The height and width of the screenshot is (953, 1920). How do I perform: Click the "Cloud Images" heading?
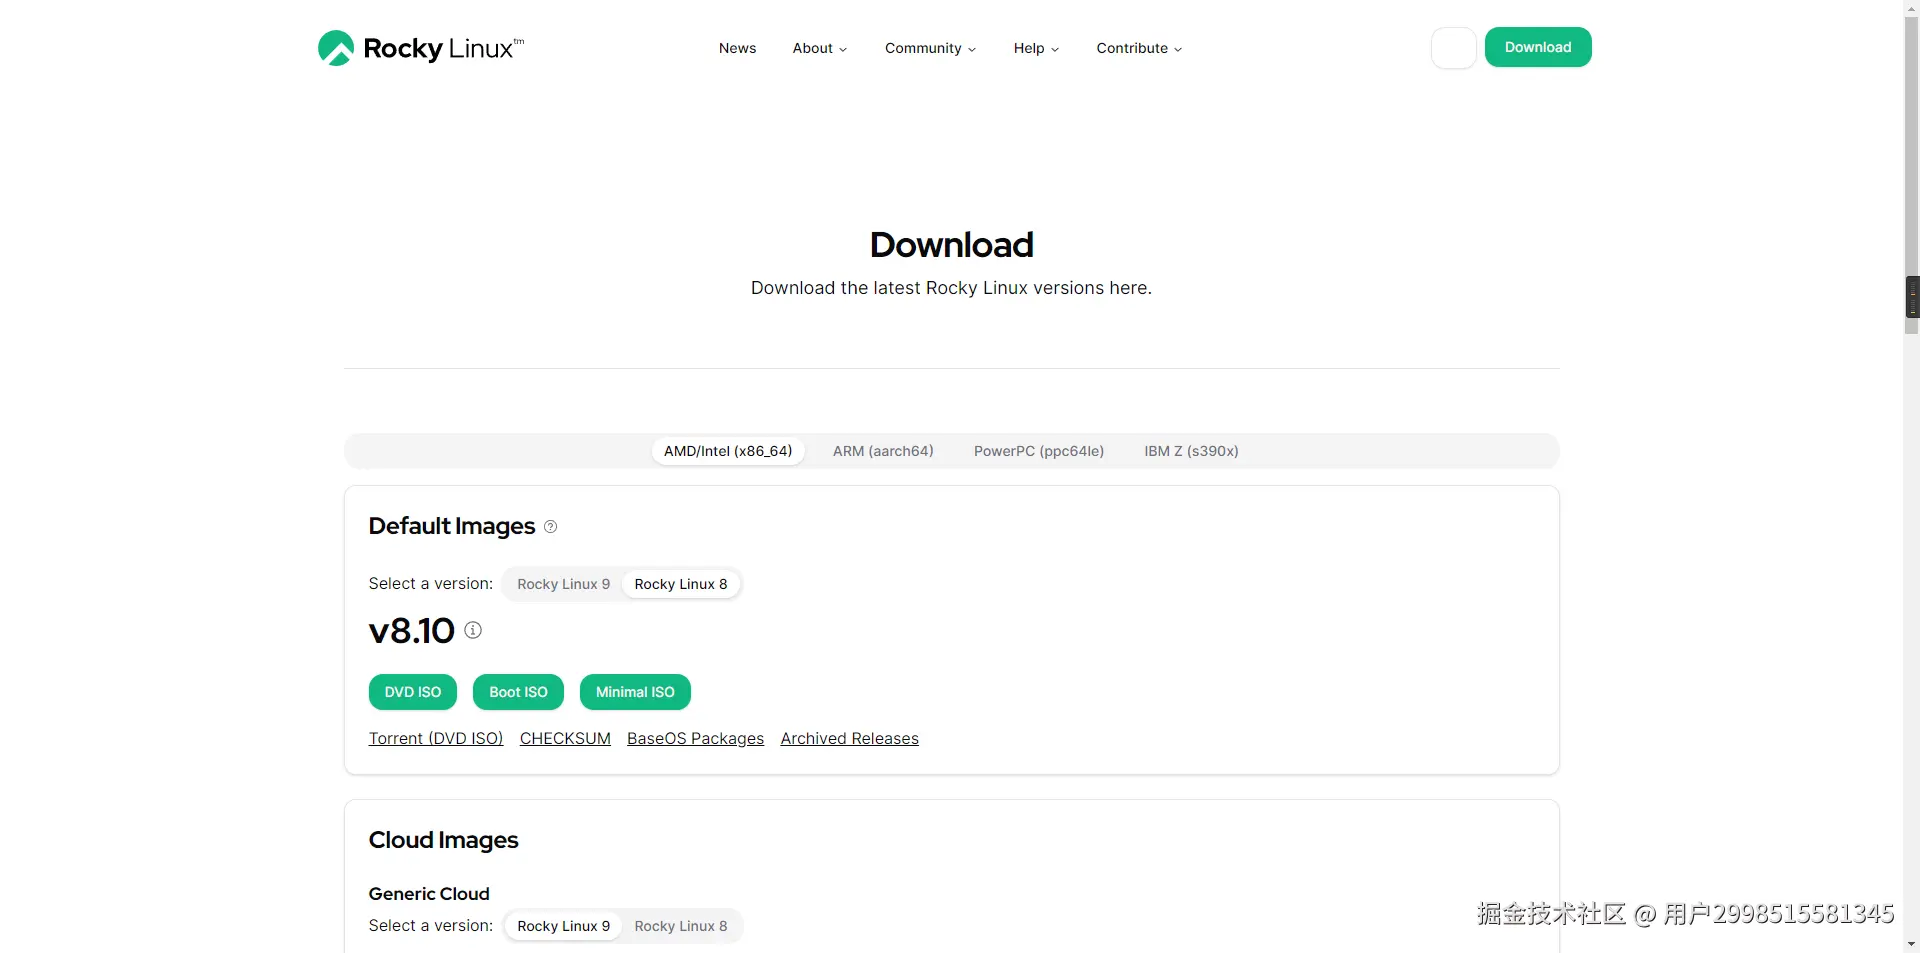click(x=444, y=840)
